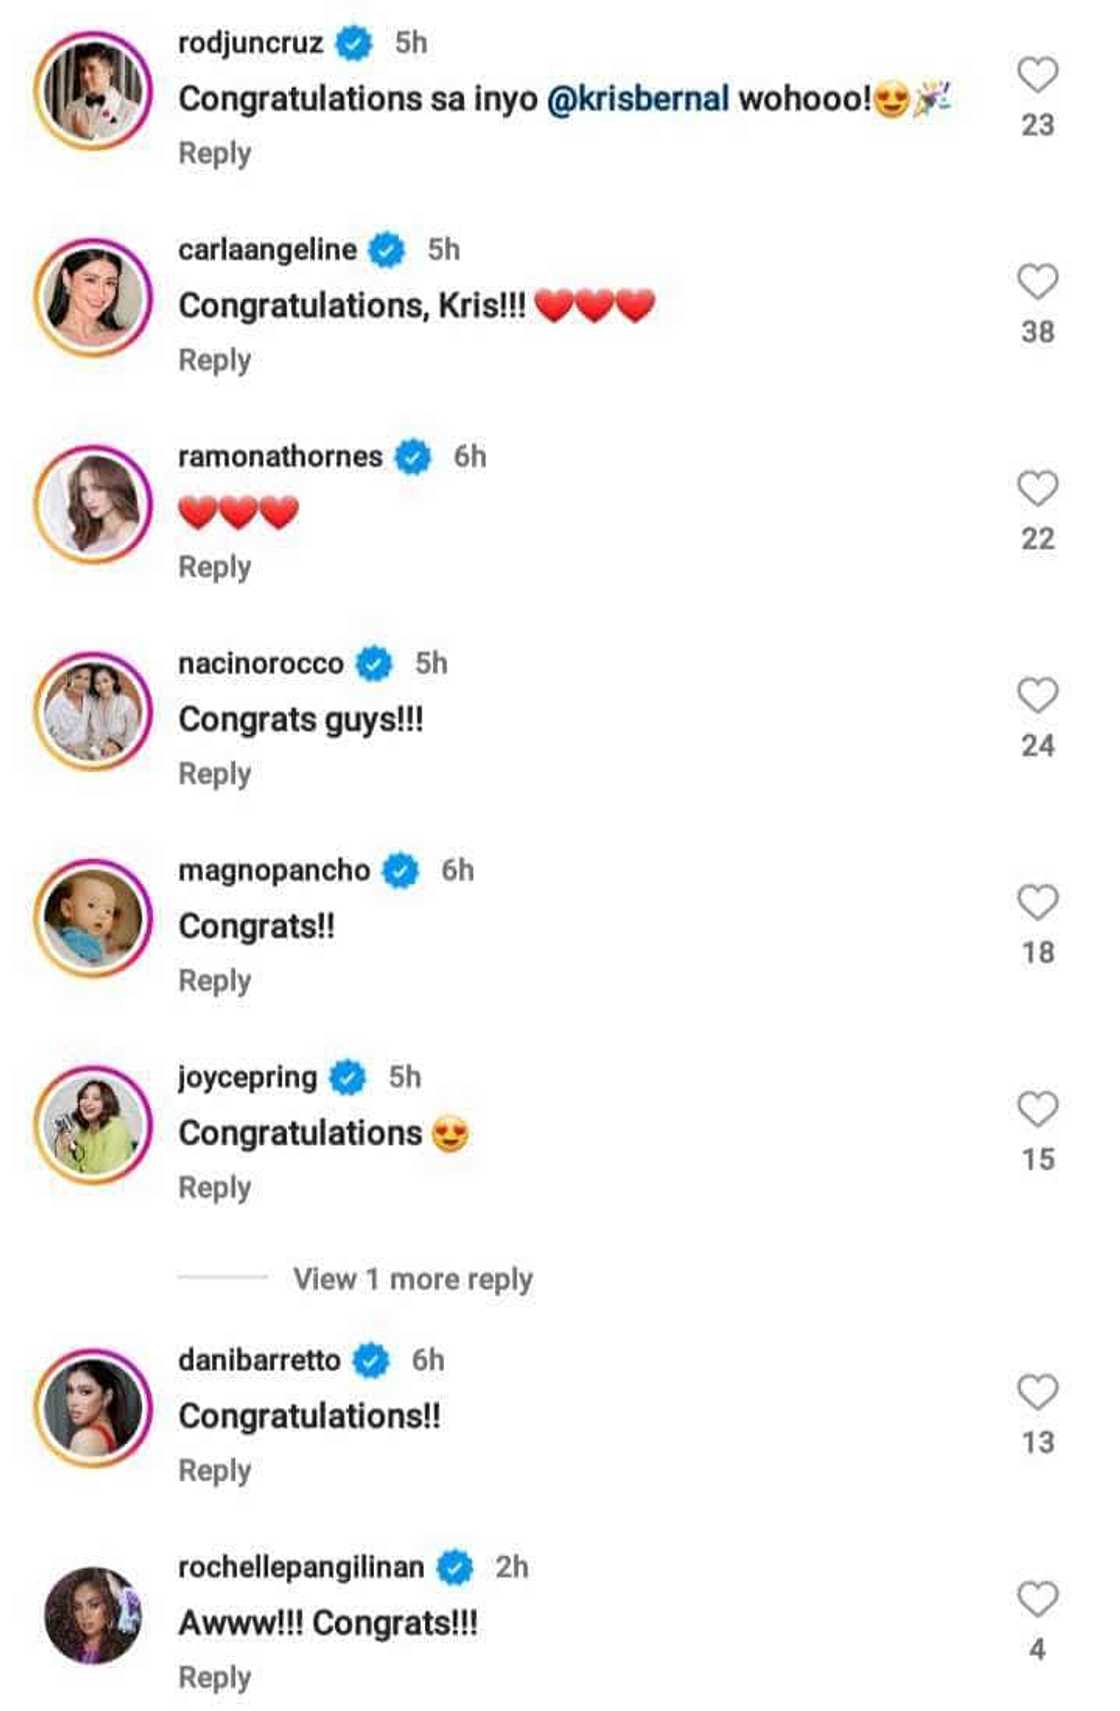Viewport: 1120px width, 1711px height.
Task: Like ramonathornes' hearts comment
Action: (1037, 489)
